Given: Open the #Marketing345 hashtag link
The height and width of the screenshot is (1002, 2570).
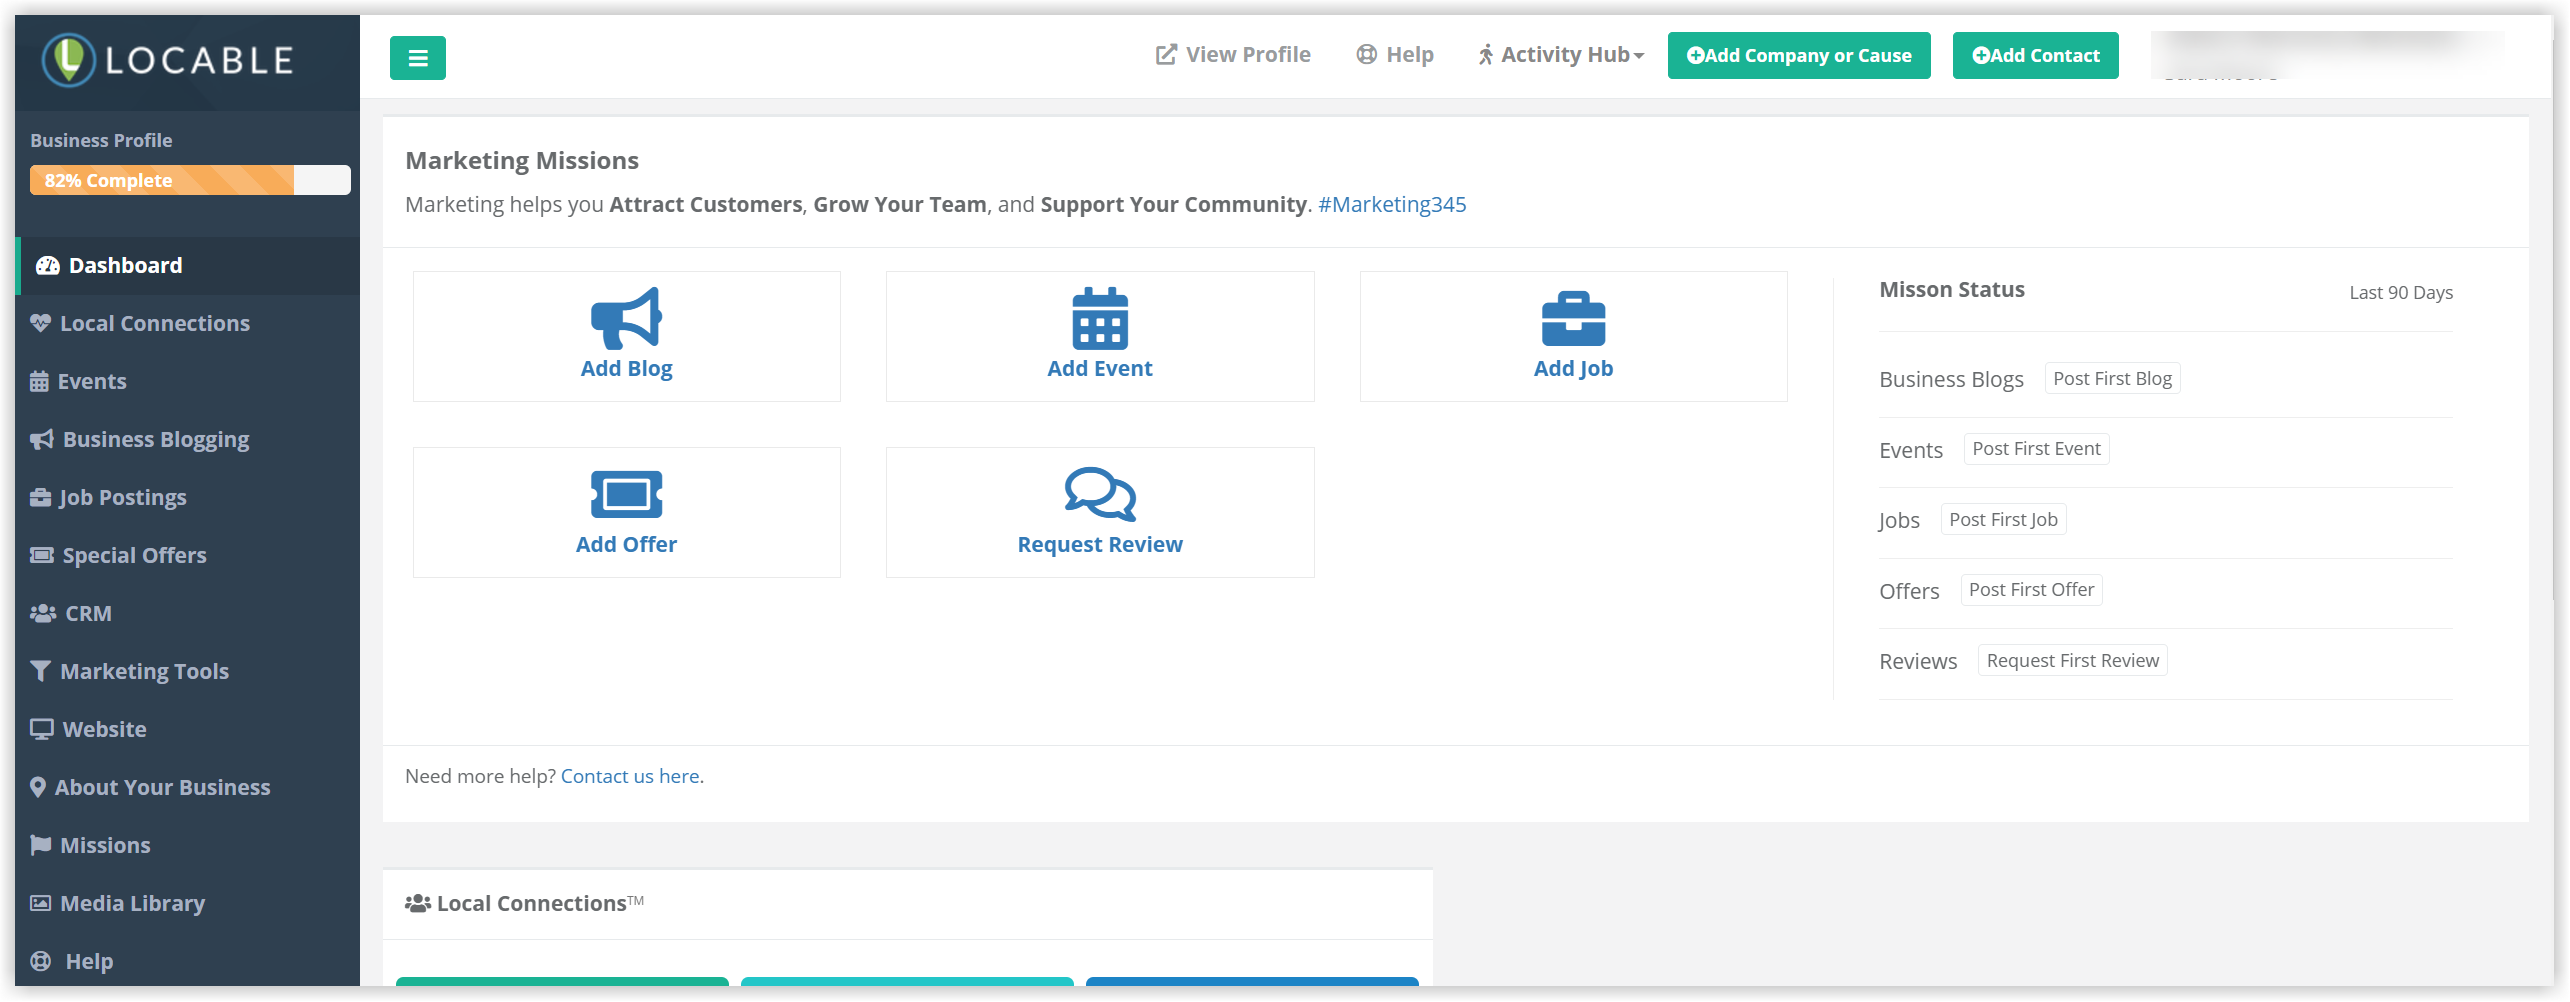Looking at the screenshot, I should [x=1392, y=204].
